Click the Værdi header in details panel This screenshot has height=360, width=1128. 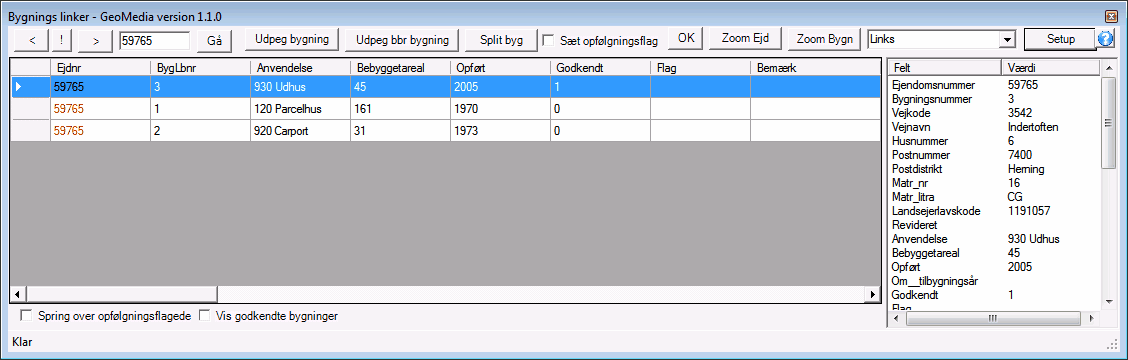click(1050, 68)
